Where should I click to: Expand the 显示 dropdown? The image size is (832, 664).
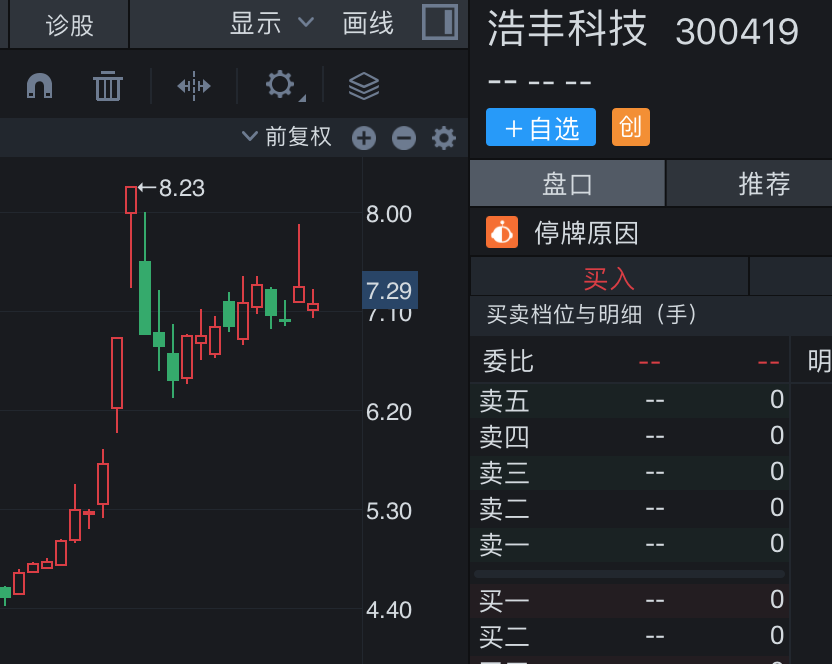[x=271, y=23]
